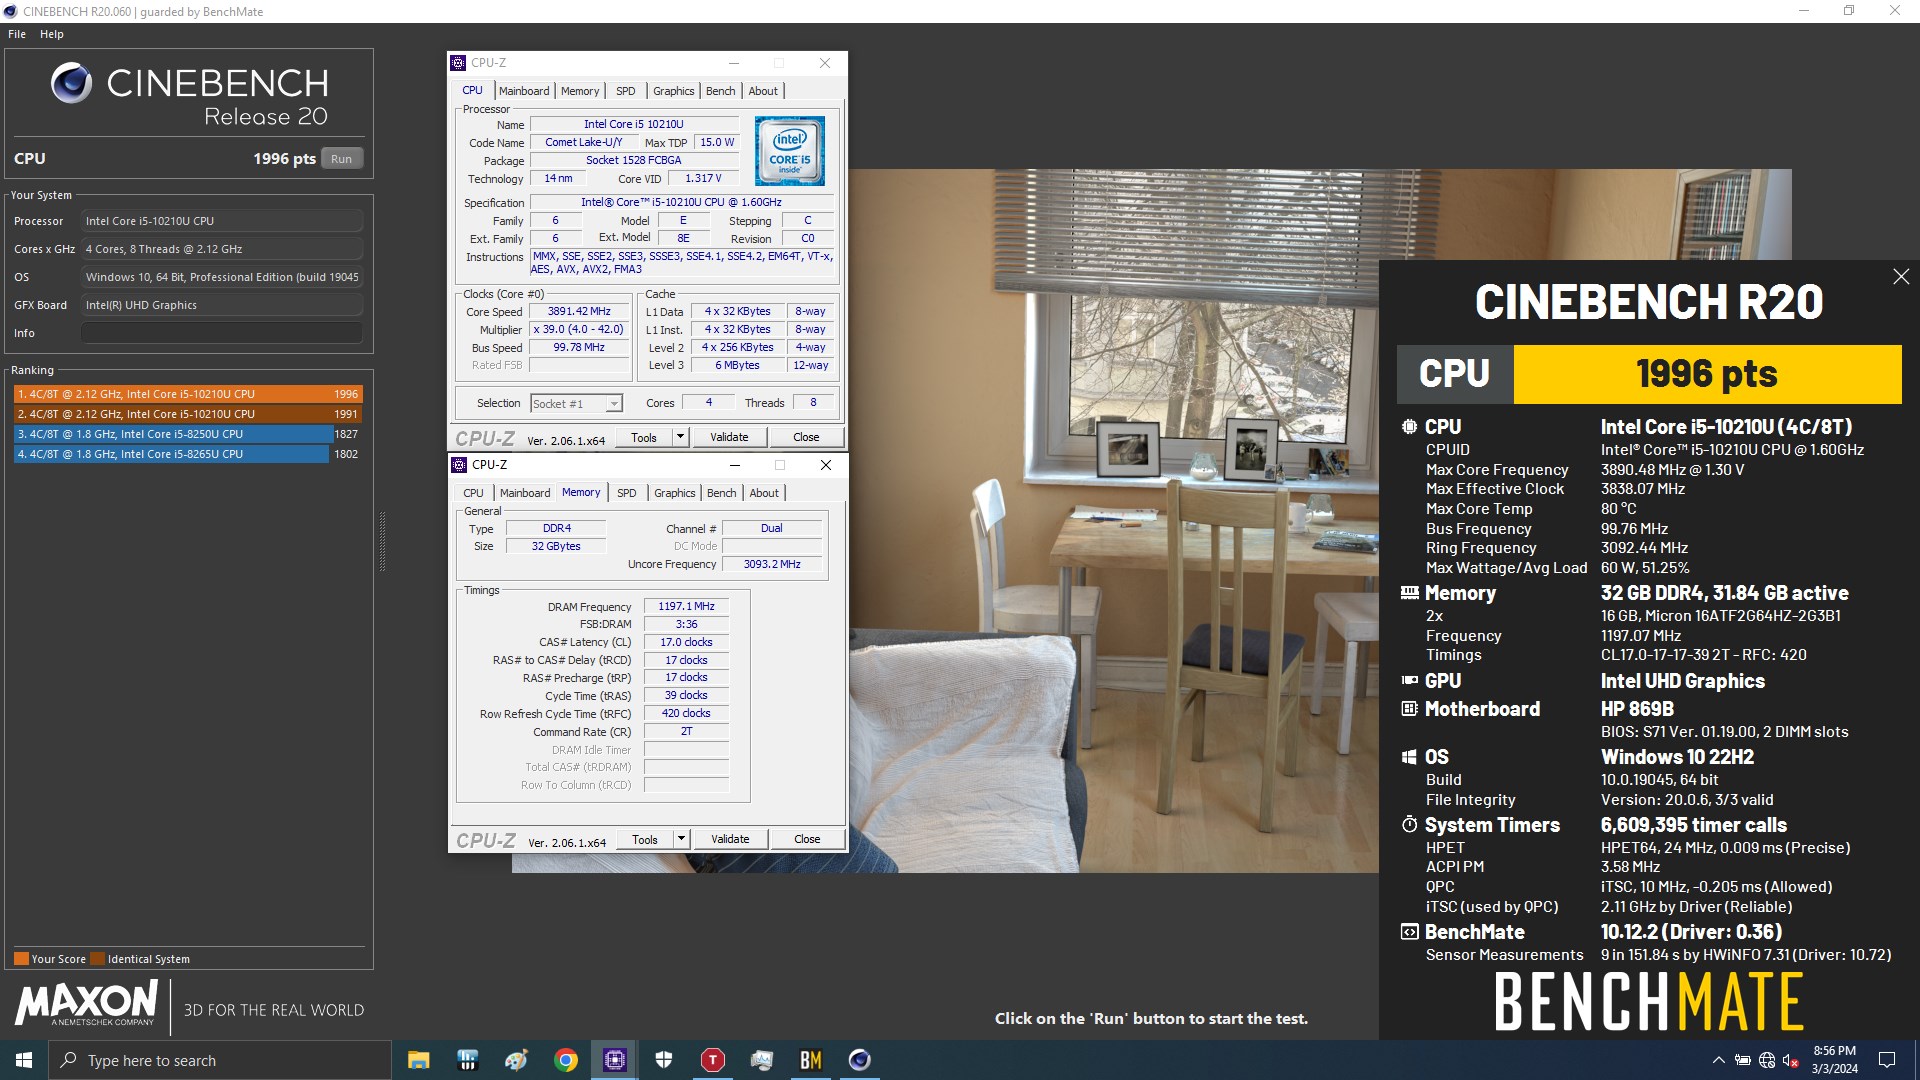This screenshot has height=1080, width=1920.
Task: Click the Motherboard icon in BenchMate panel
Action: click(x=1409, y=709)
